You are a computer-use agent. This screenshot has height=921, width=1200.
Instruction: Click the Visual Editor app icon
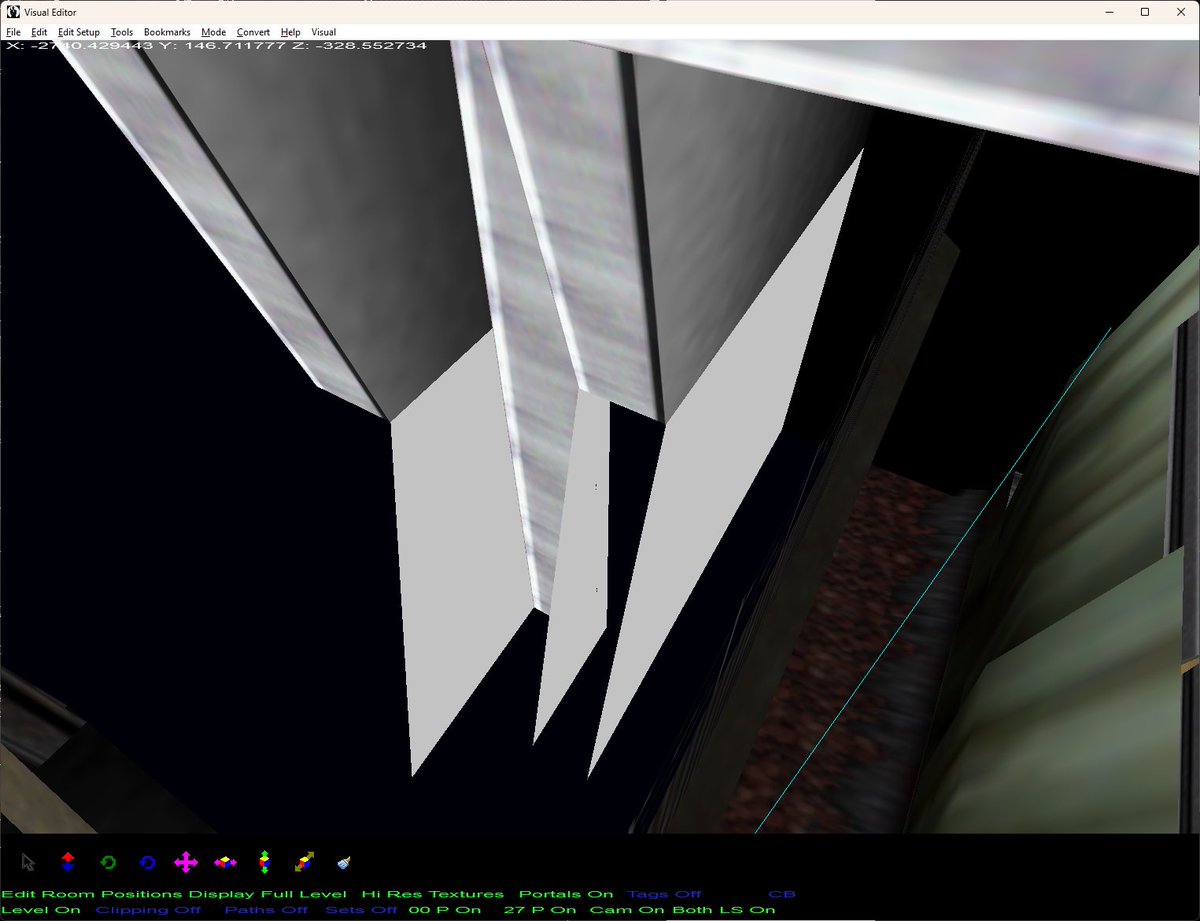point(13,12)
